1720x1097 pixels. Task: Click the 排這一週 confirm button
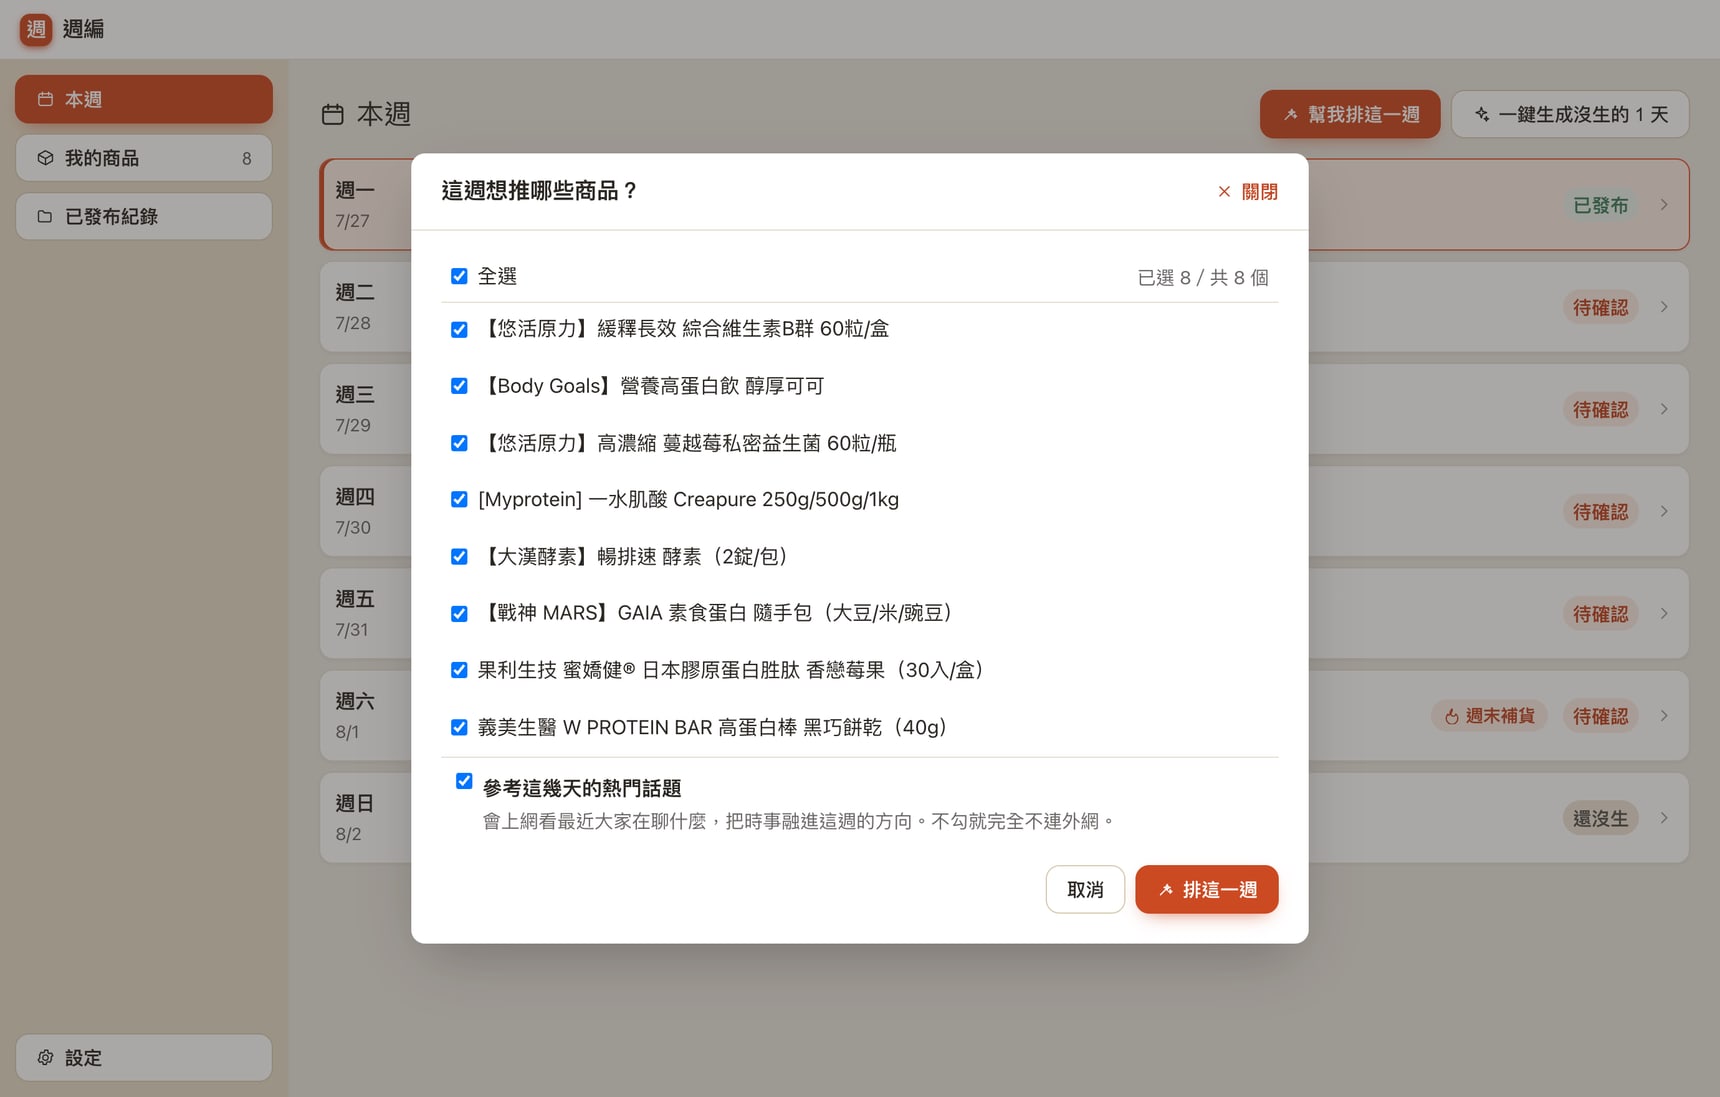tap(1207, 889)
